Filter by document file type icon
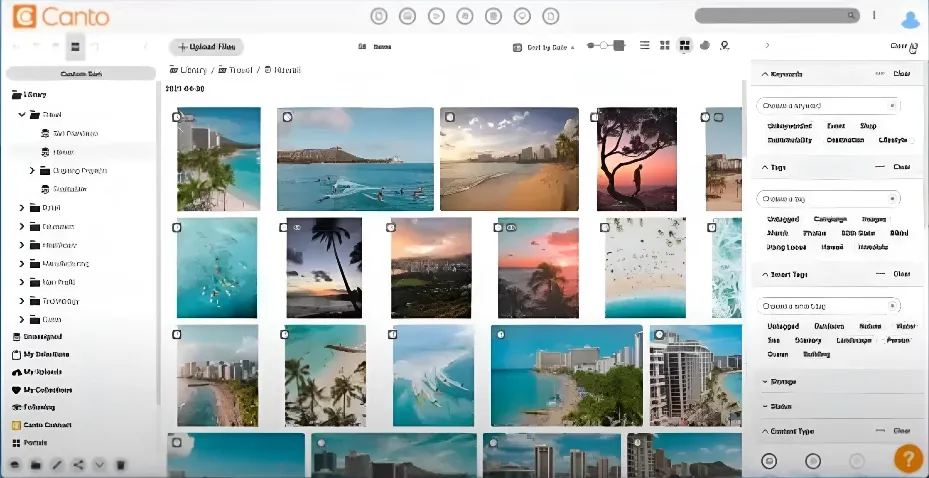This screenshot has width=929, height=478. coord(494,16)
